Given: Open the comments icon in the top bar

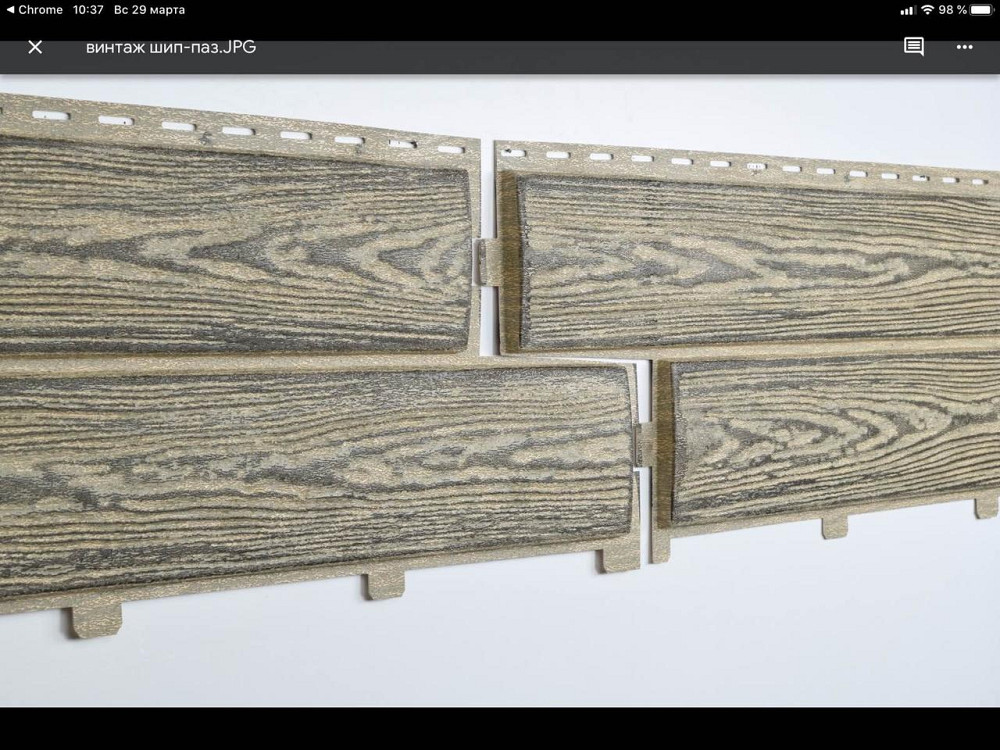Looking at the screenshot, I should [x=913, y=47].
